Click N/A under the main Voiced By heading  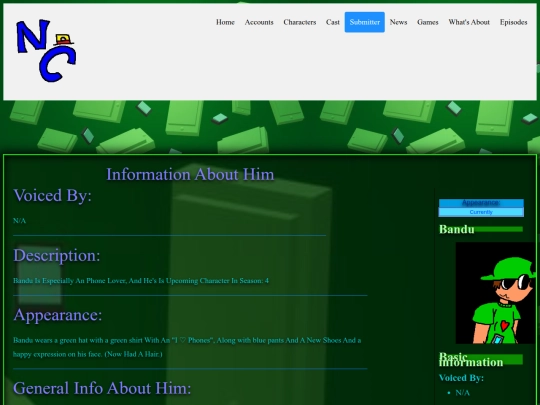coord(19,221)
